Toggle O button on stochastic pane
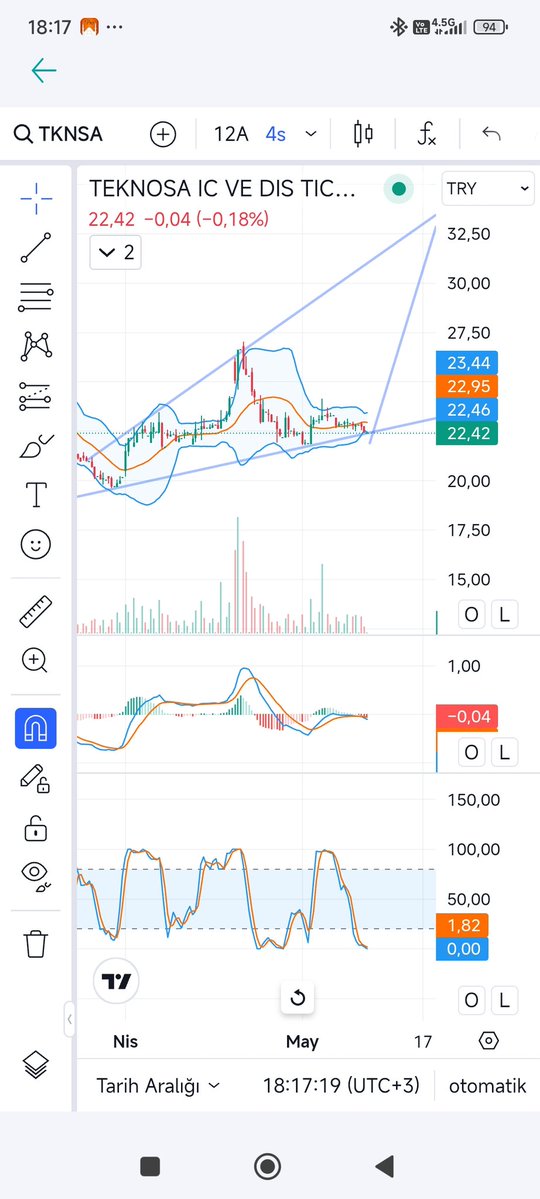This screenshot has height=1199, width=540. click(x=471, y=1000)
